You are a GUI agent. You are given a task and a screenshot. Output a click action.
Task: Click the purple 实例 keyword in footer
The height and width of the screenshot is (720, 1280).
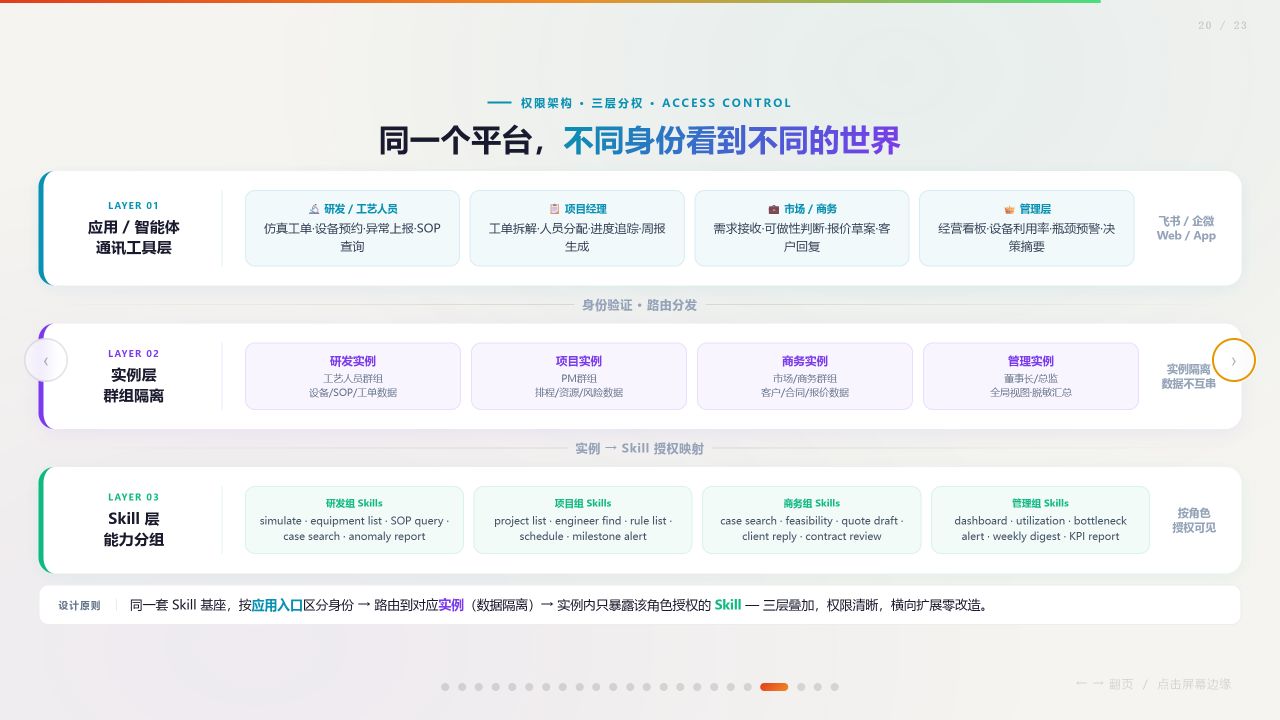tap(451, 605)
